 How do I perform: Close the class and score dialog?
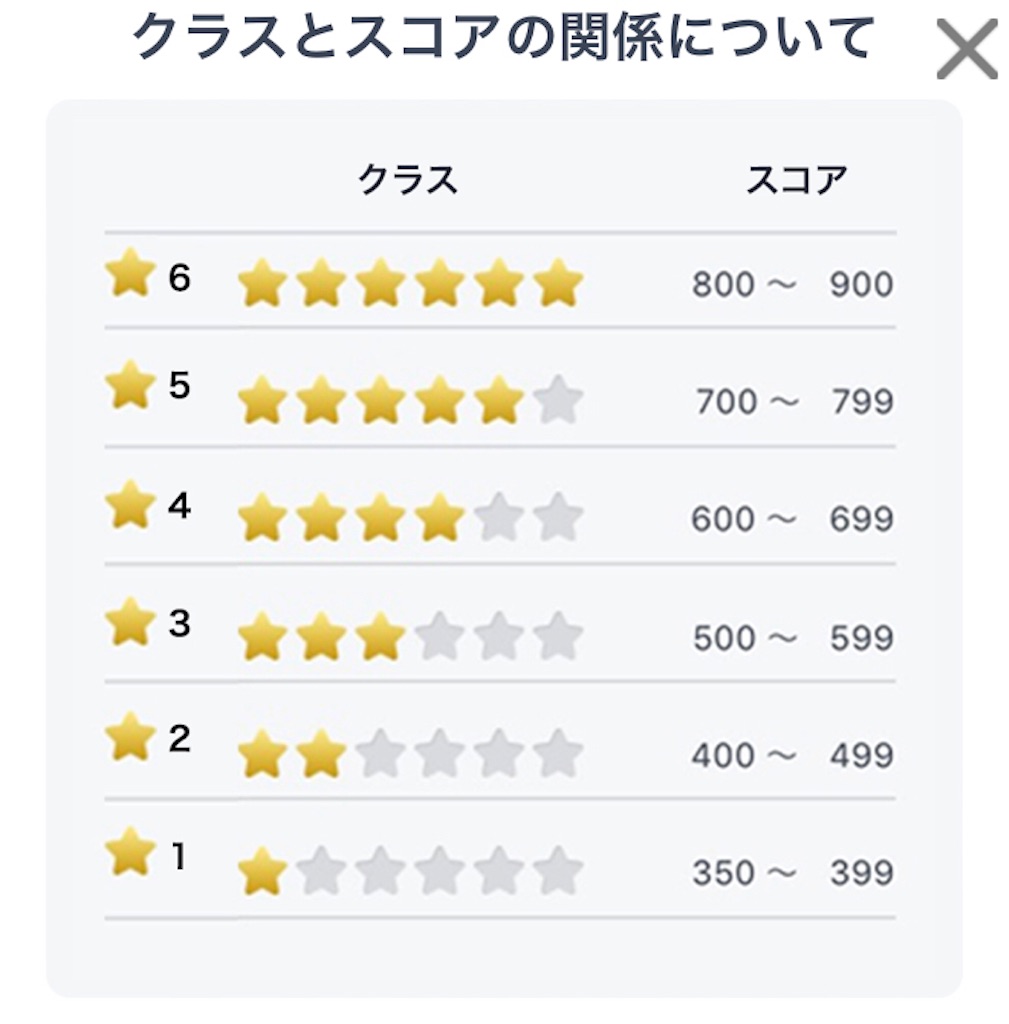[x=967, y=49]
